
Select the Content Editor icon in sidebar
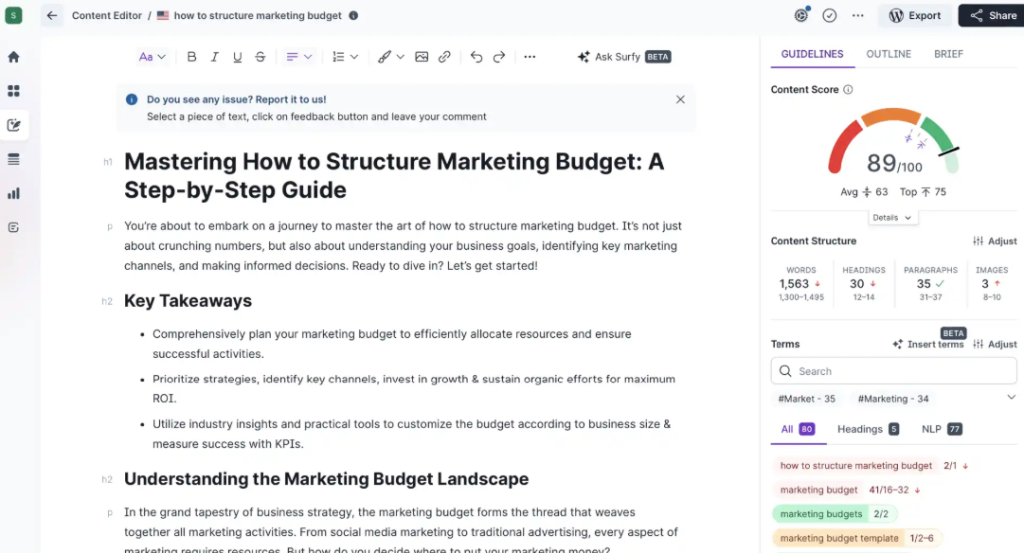click(14, 125)
